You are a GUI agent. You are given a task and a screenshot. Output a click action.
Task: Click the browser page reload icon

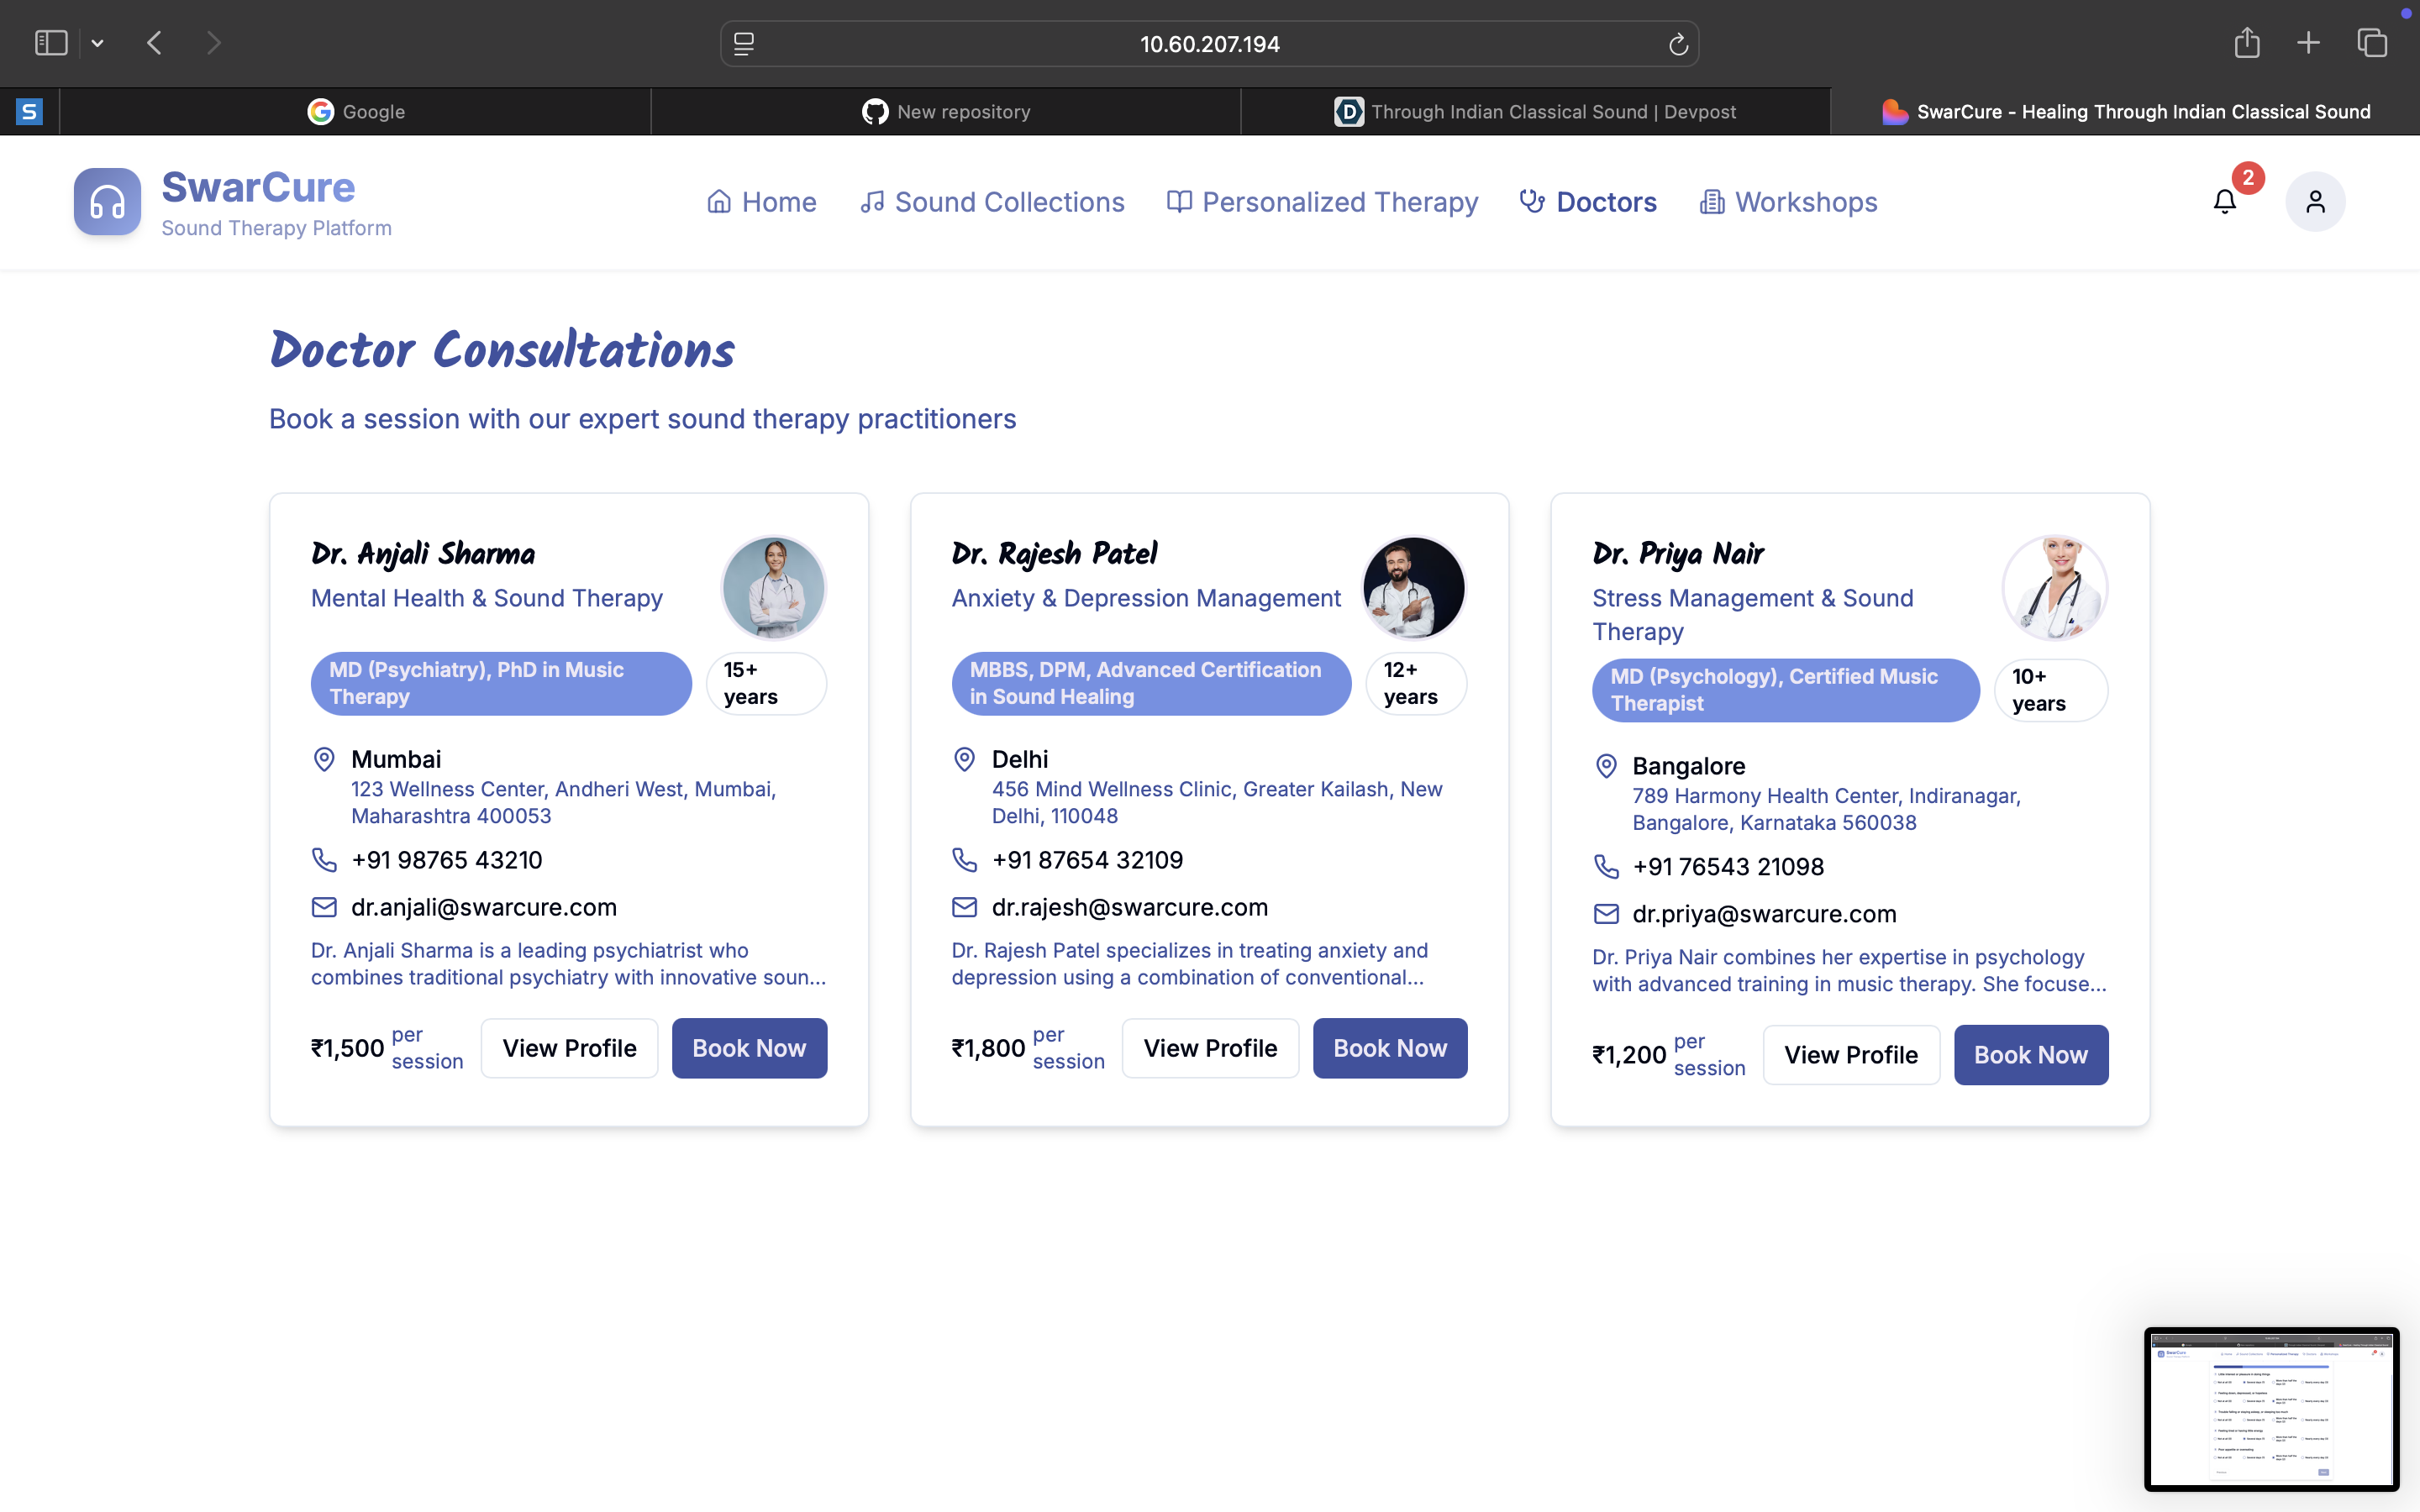tap(1678, 44)
